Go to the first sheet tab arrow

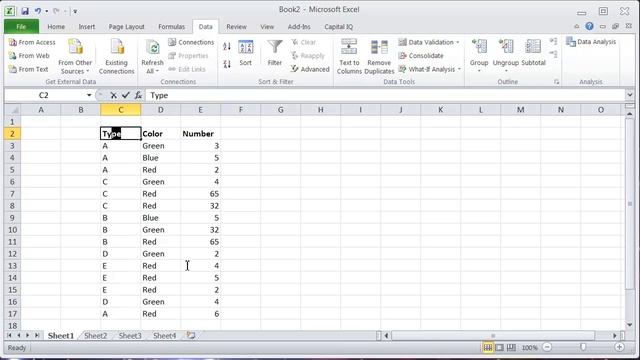point(9,336)
